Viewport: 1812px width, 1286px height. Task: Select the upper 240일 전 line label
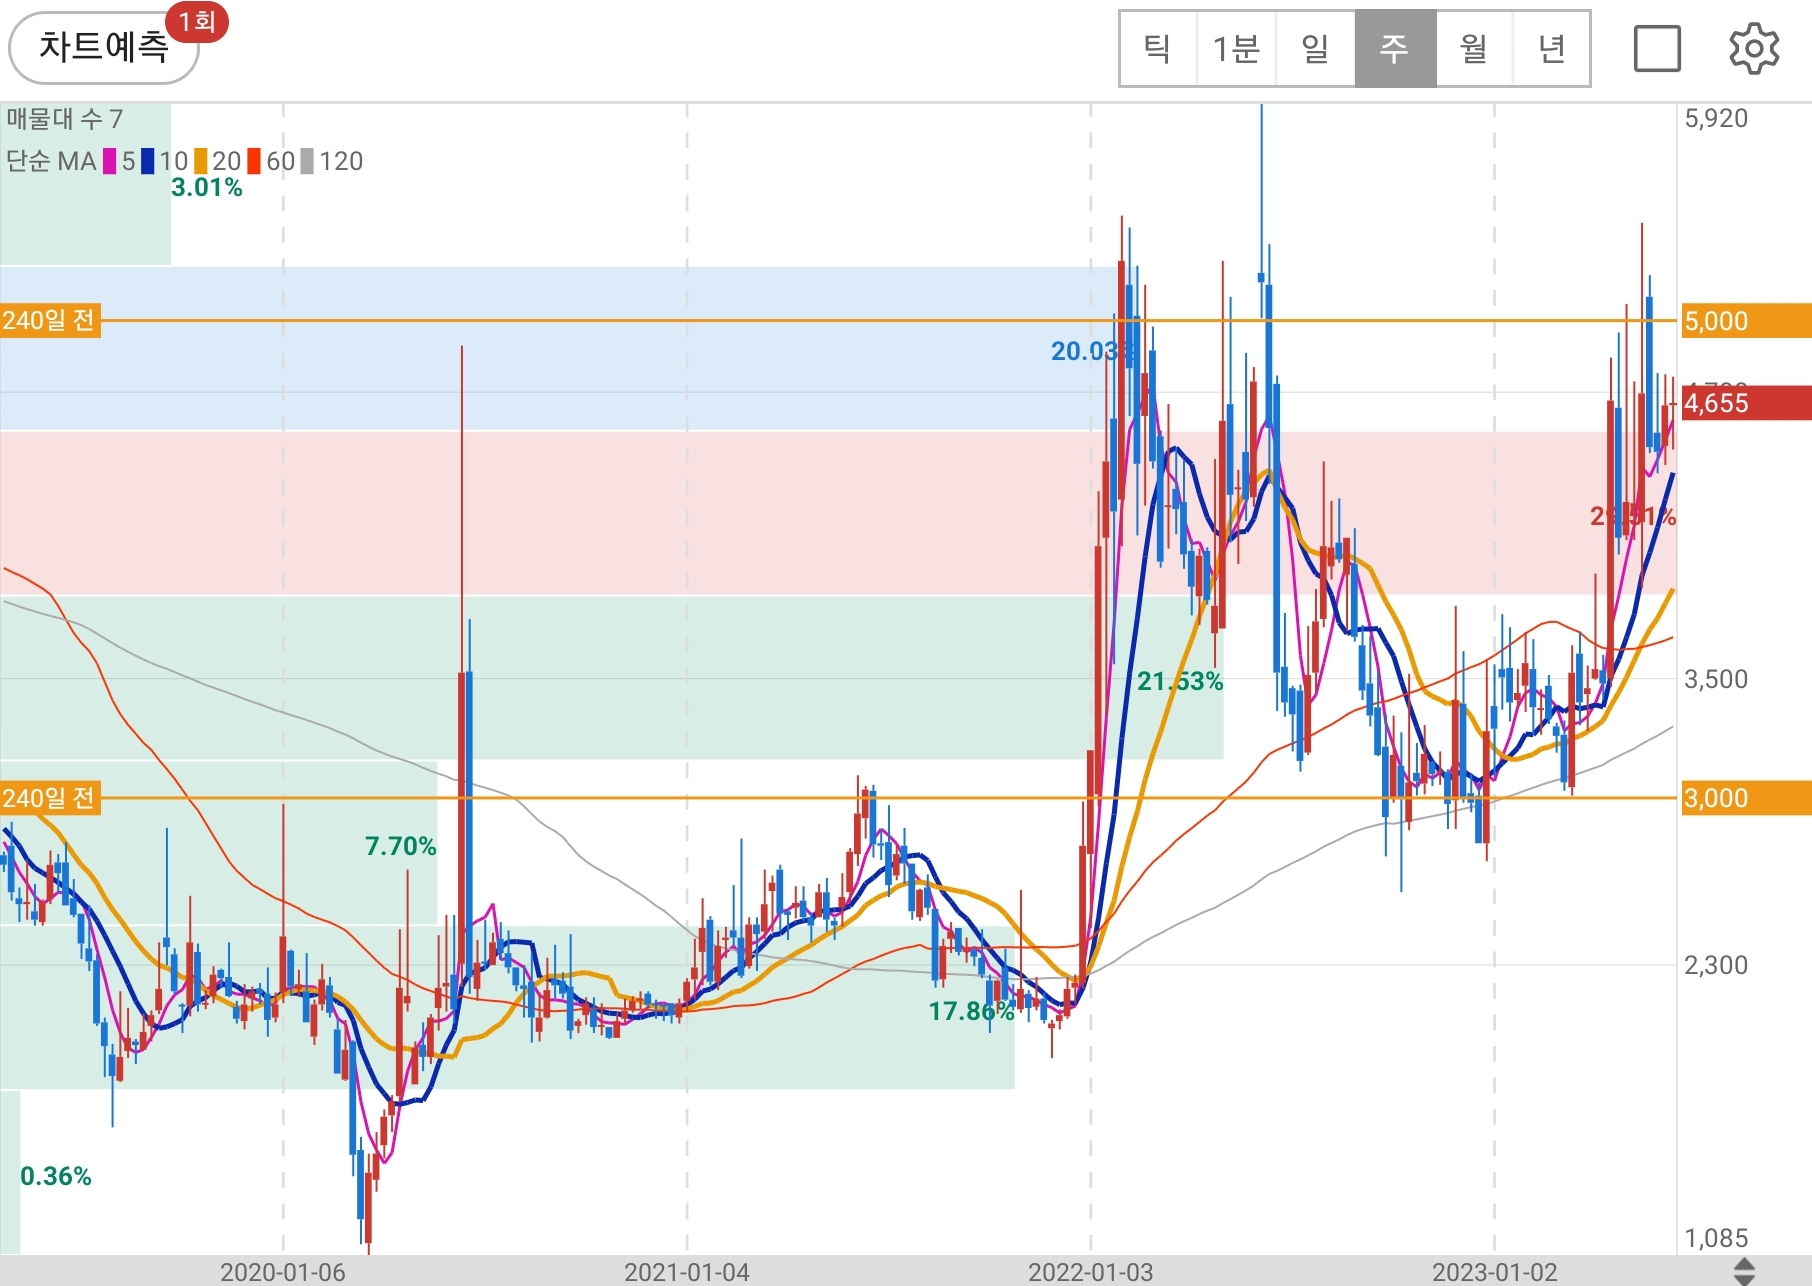[x=50, y=320]
